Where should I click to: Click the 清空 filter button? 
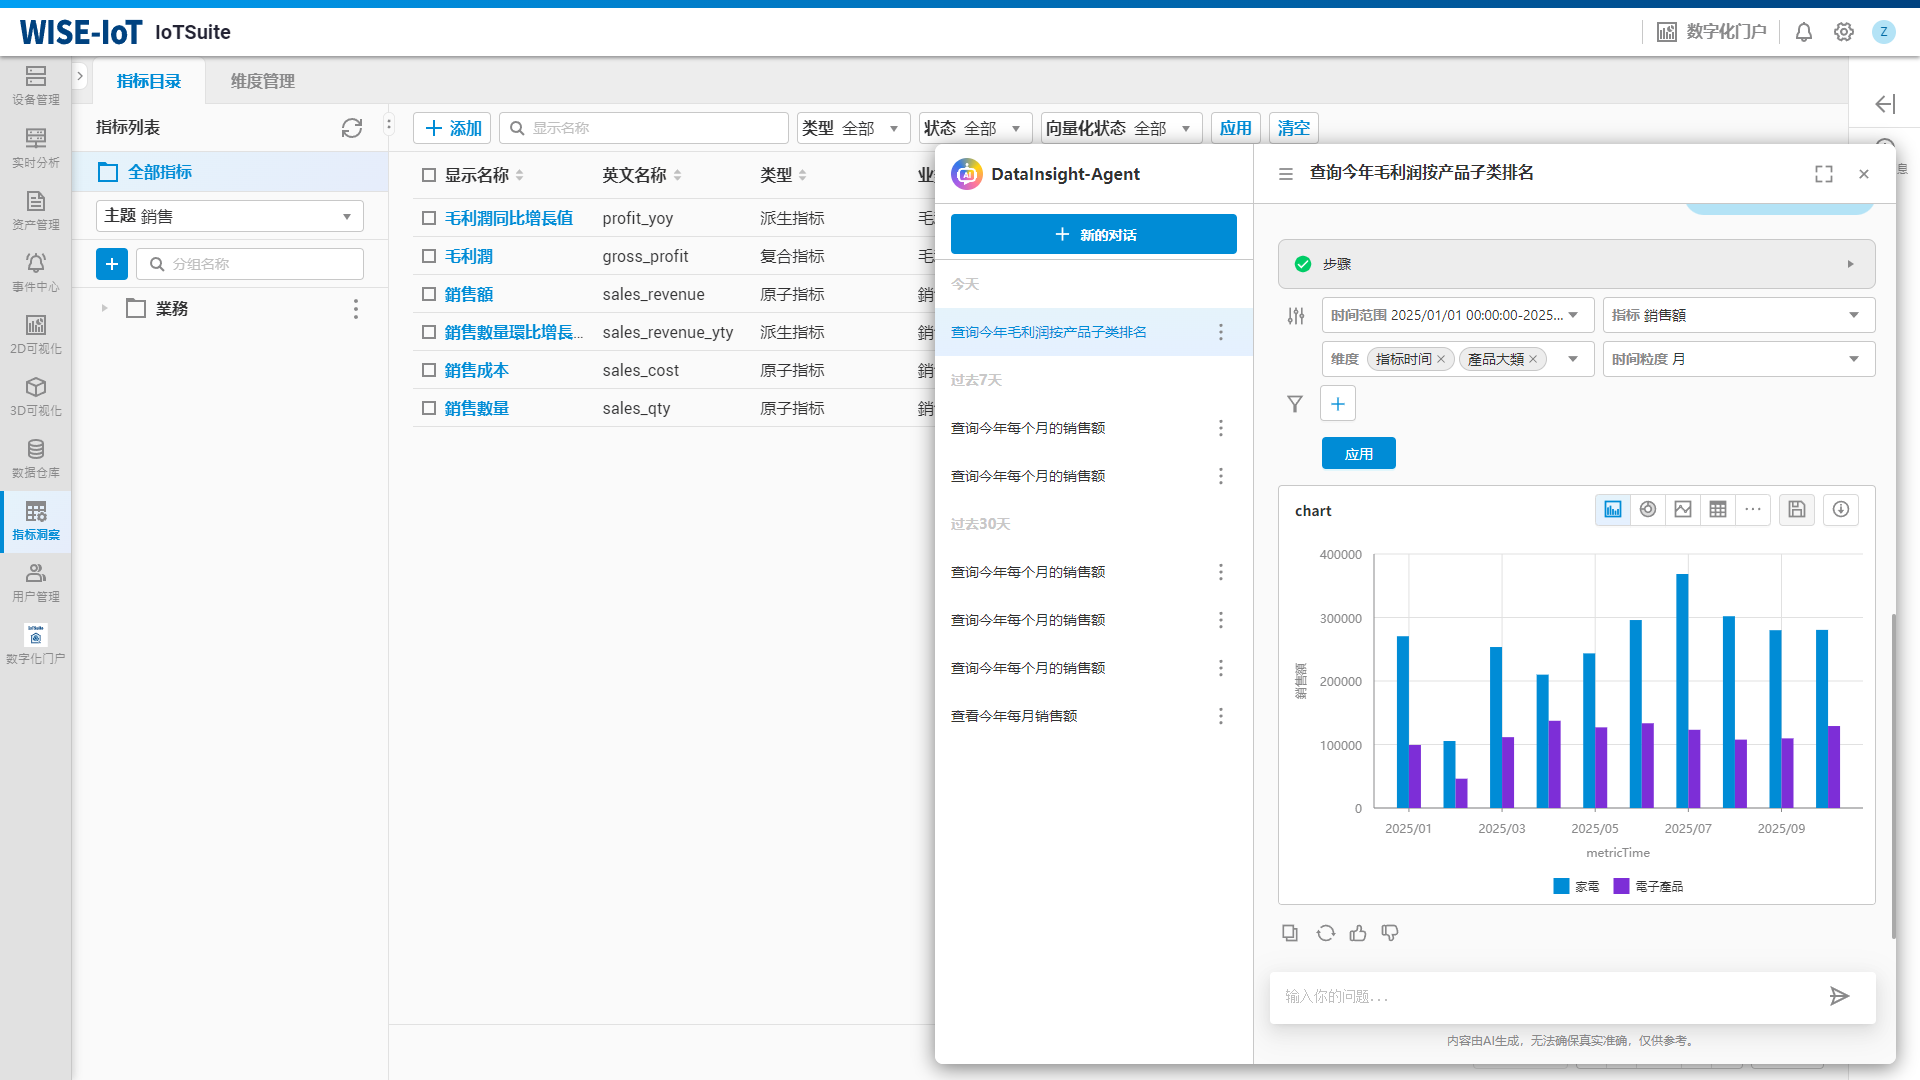pos(1293,128)
